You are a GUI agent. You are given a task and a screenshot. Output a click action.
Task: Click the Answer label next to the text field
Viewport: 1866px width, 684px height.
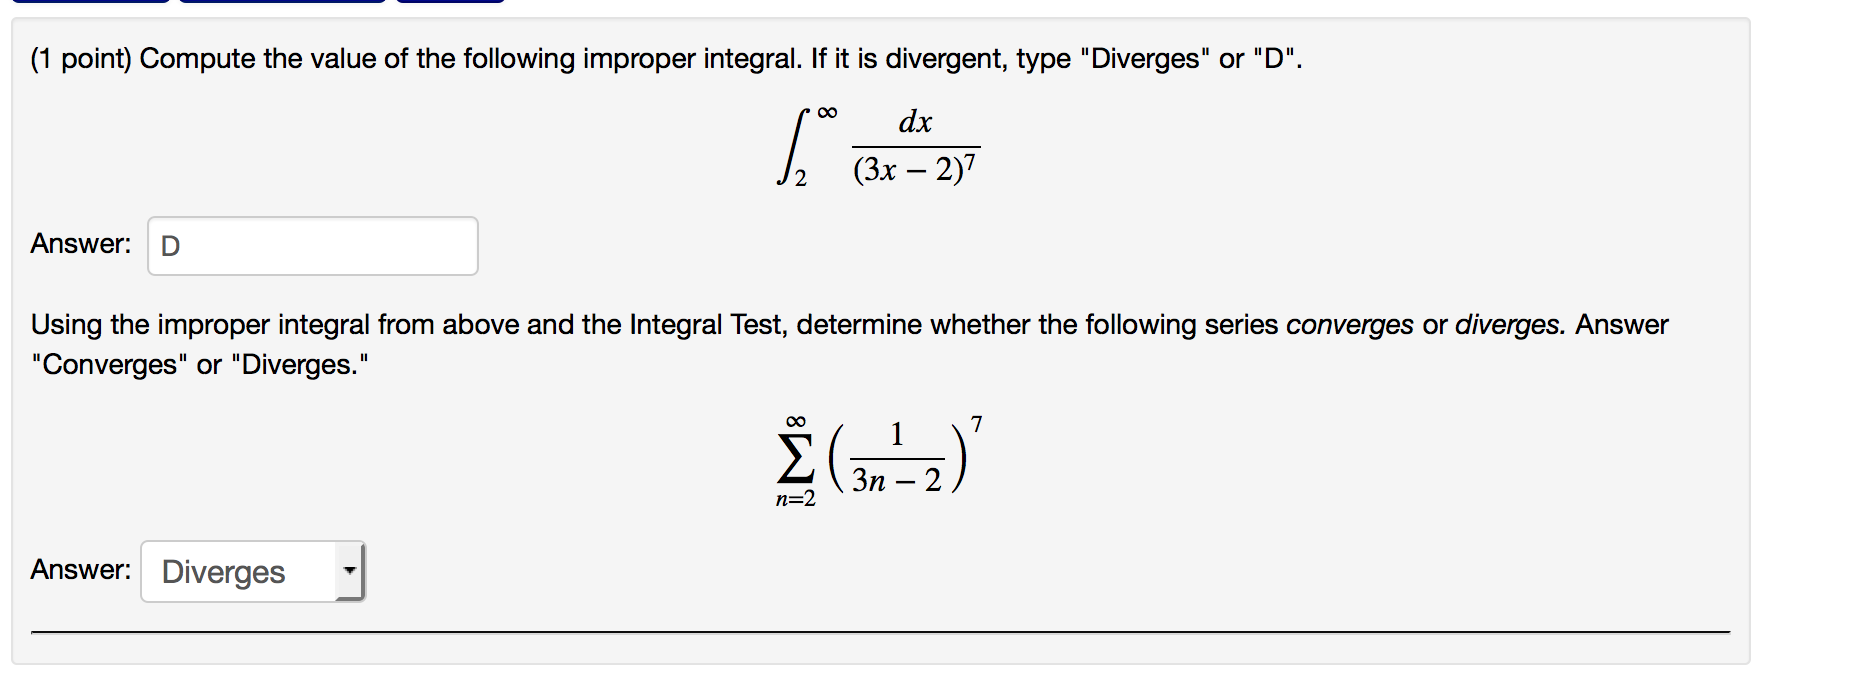pyautogui.click(x=80, y=243)
